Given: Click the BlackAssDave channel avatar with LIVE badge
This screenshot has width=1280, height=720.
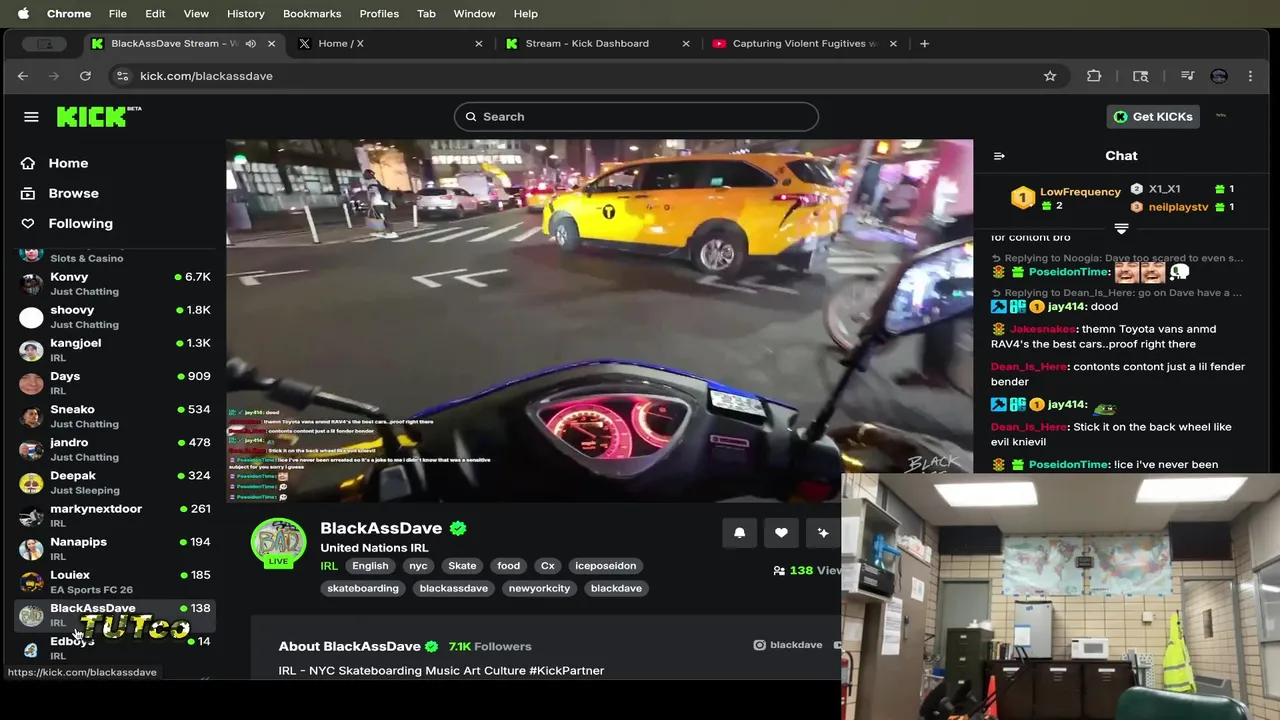Looking at the screenshot, I should (x=278, y=545).
